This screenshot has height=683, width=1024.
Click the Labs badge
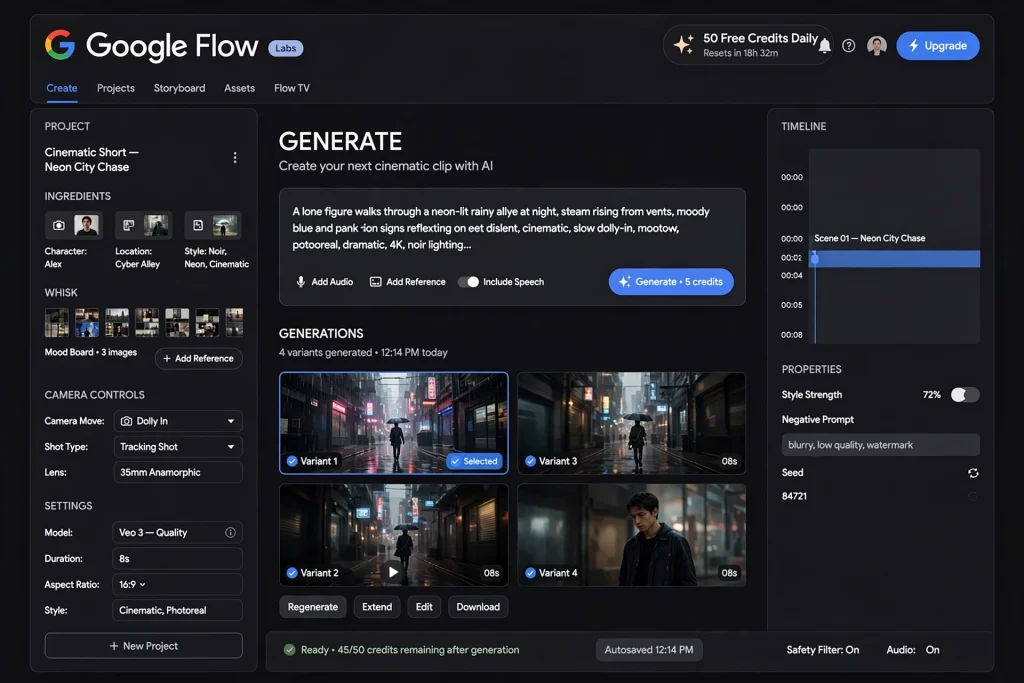tap(285, 48)
